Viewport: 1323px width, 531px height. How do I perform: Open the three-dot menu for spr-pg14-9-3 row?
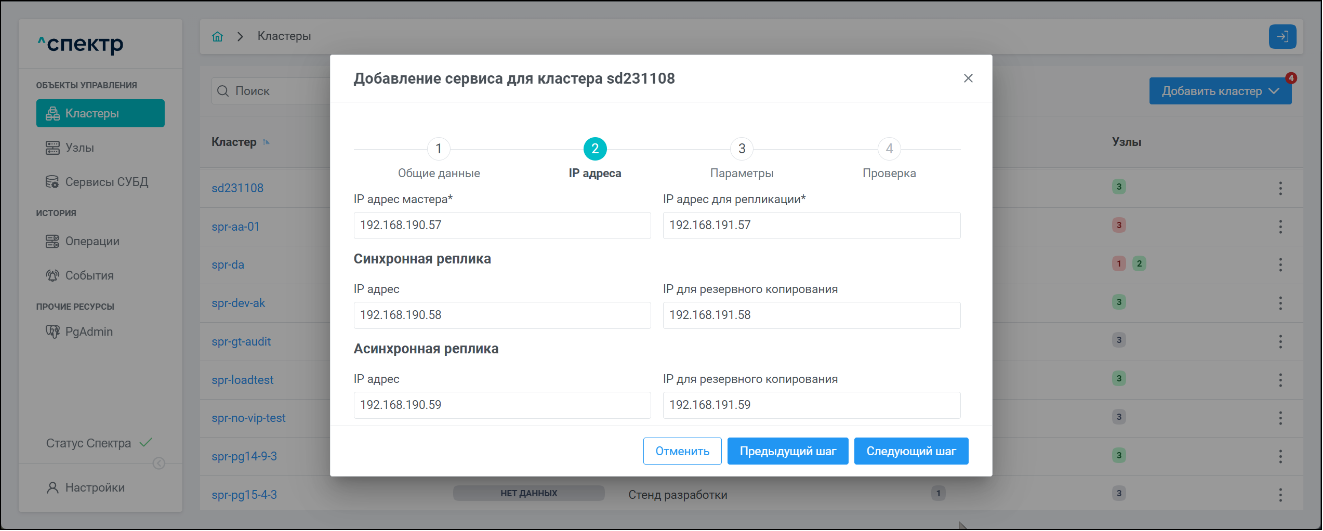tap(1280, 456)
